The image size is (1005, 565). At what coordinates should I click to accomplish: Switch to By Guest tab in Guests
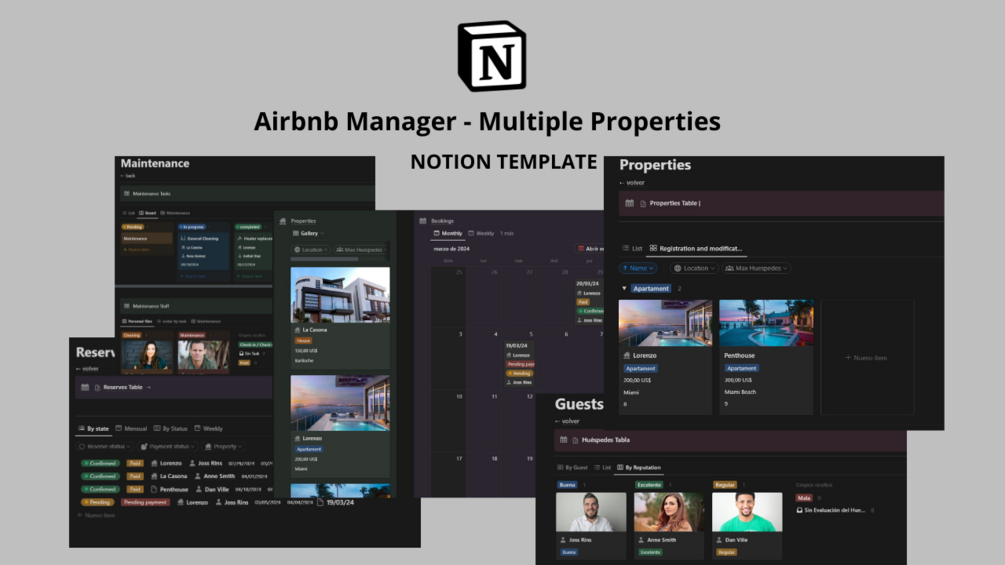click(572, 468)
